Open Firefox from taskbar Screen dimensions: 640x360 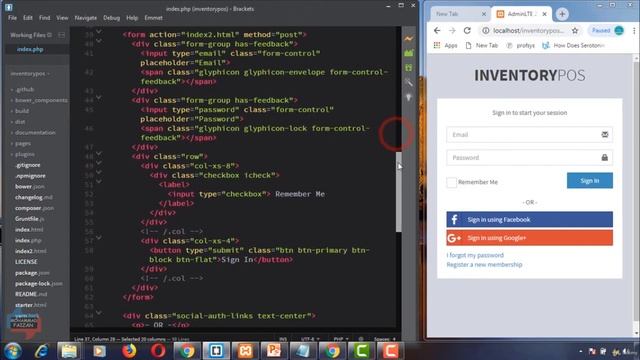coord(129,351)
